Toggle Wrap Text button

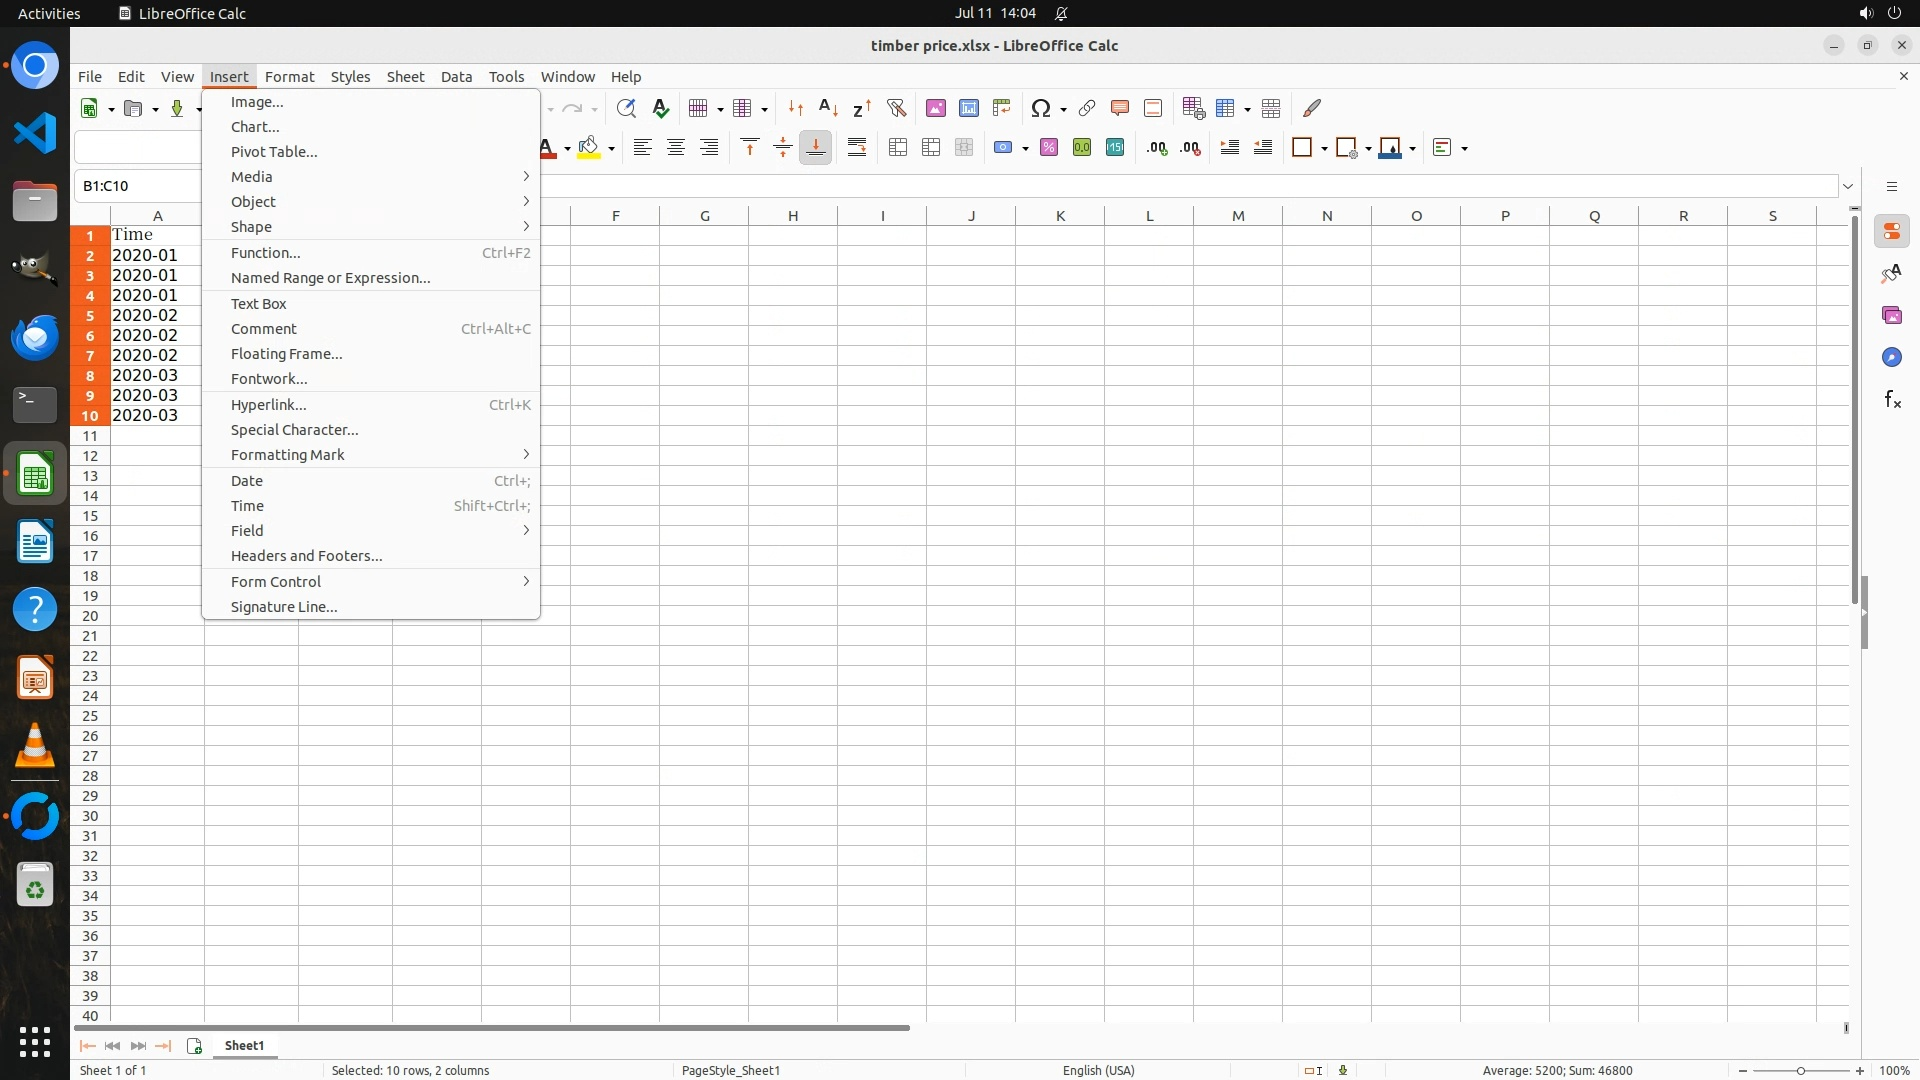click(x=857, y=148)
